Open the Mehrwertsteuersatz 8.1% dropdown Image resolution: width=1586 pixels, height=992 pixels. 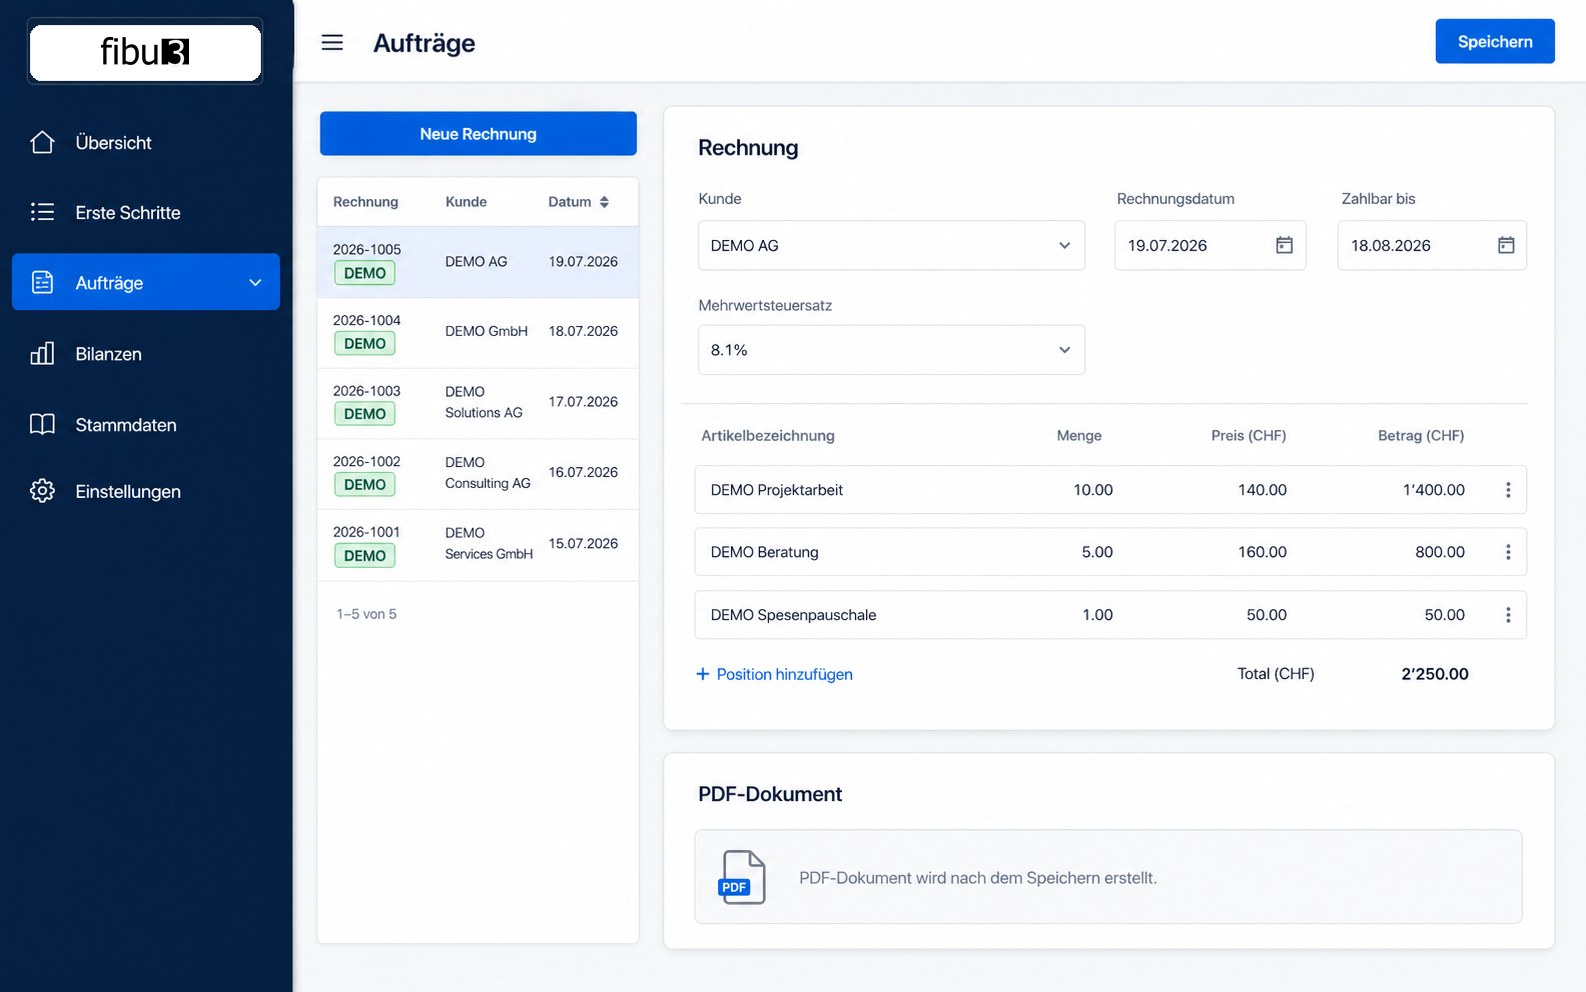(x=891, y=350)
